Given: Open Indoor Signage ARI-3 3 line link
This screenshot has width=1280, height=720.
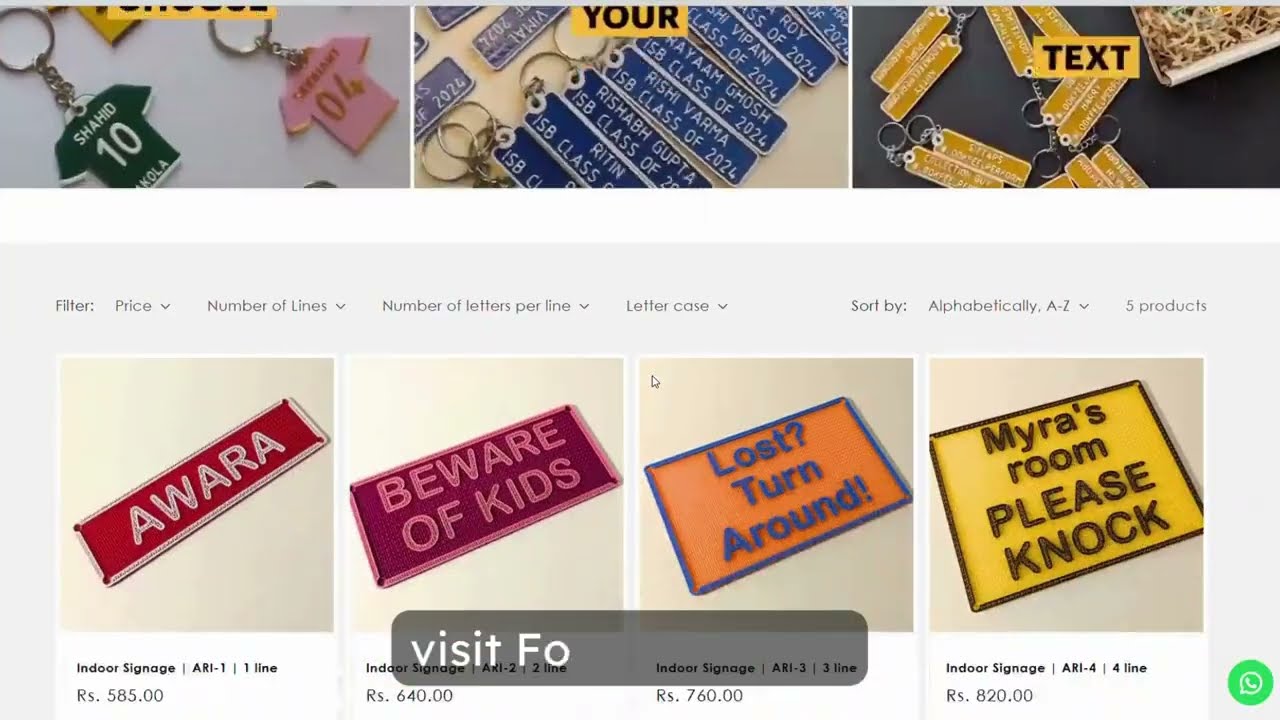Looking at the screenshot, I should [x=756, y=668].
